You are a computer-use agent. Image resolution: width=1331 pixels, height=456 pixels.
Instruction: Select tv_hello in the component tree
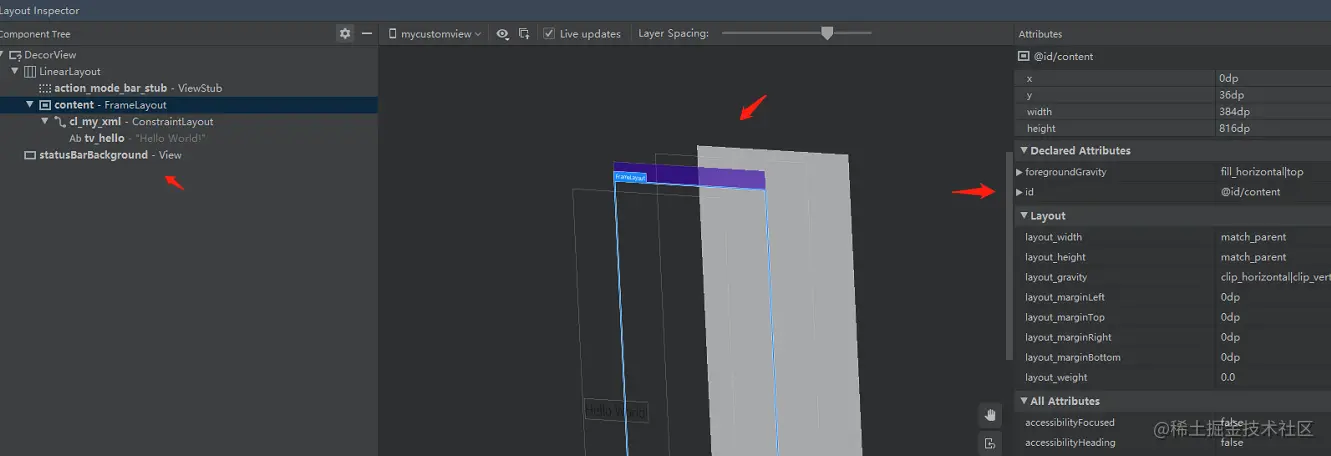[x=137, y=138]
